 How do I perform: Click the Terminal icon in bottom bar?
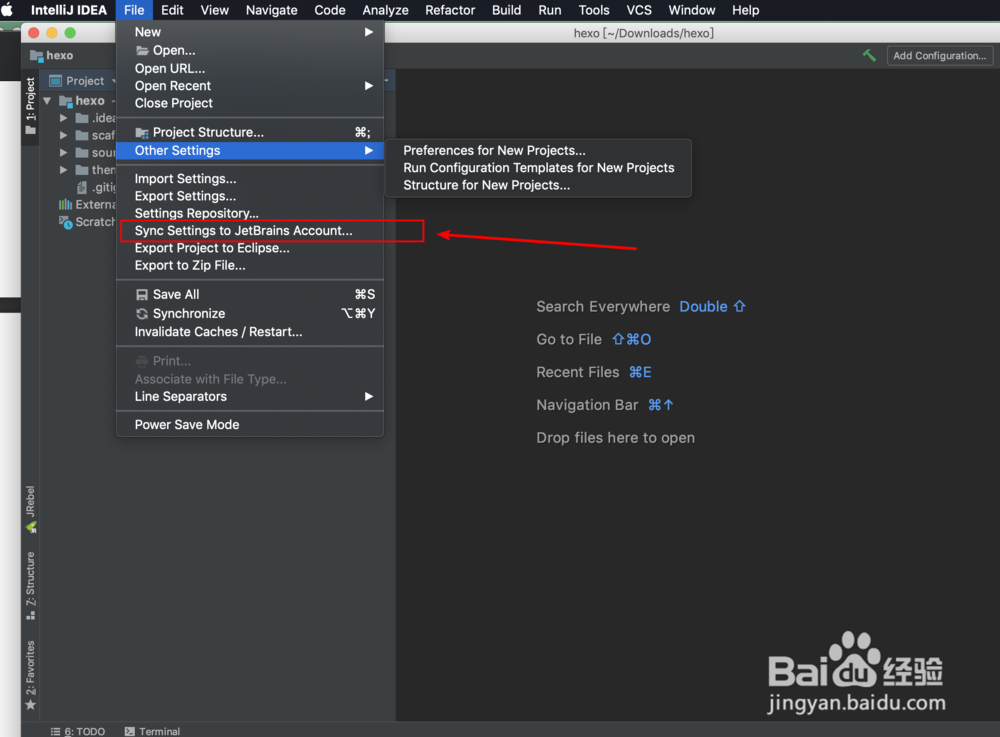coord(129,731)
